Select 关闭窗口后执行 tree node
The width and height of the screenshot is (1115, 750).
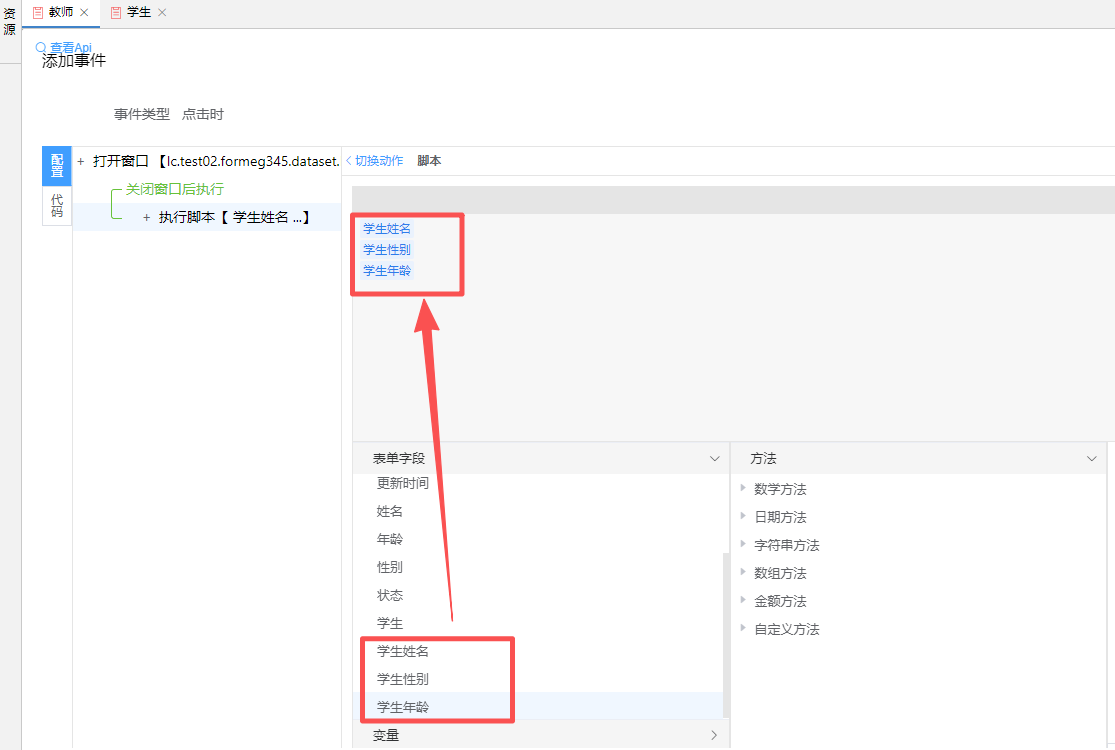tap(174, 189)
